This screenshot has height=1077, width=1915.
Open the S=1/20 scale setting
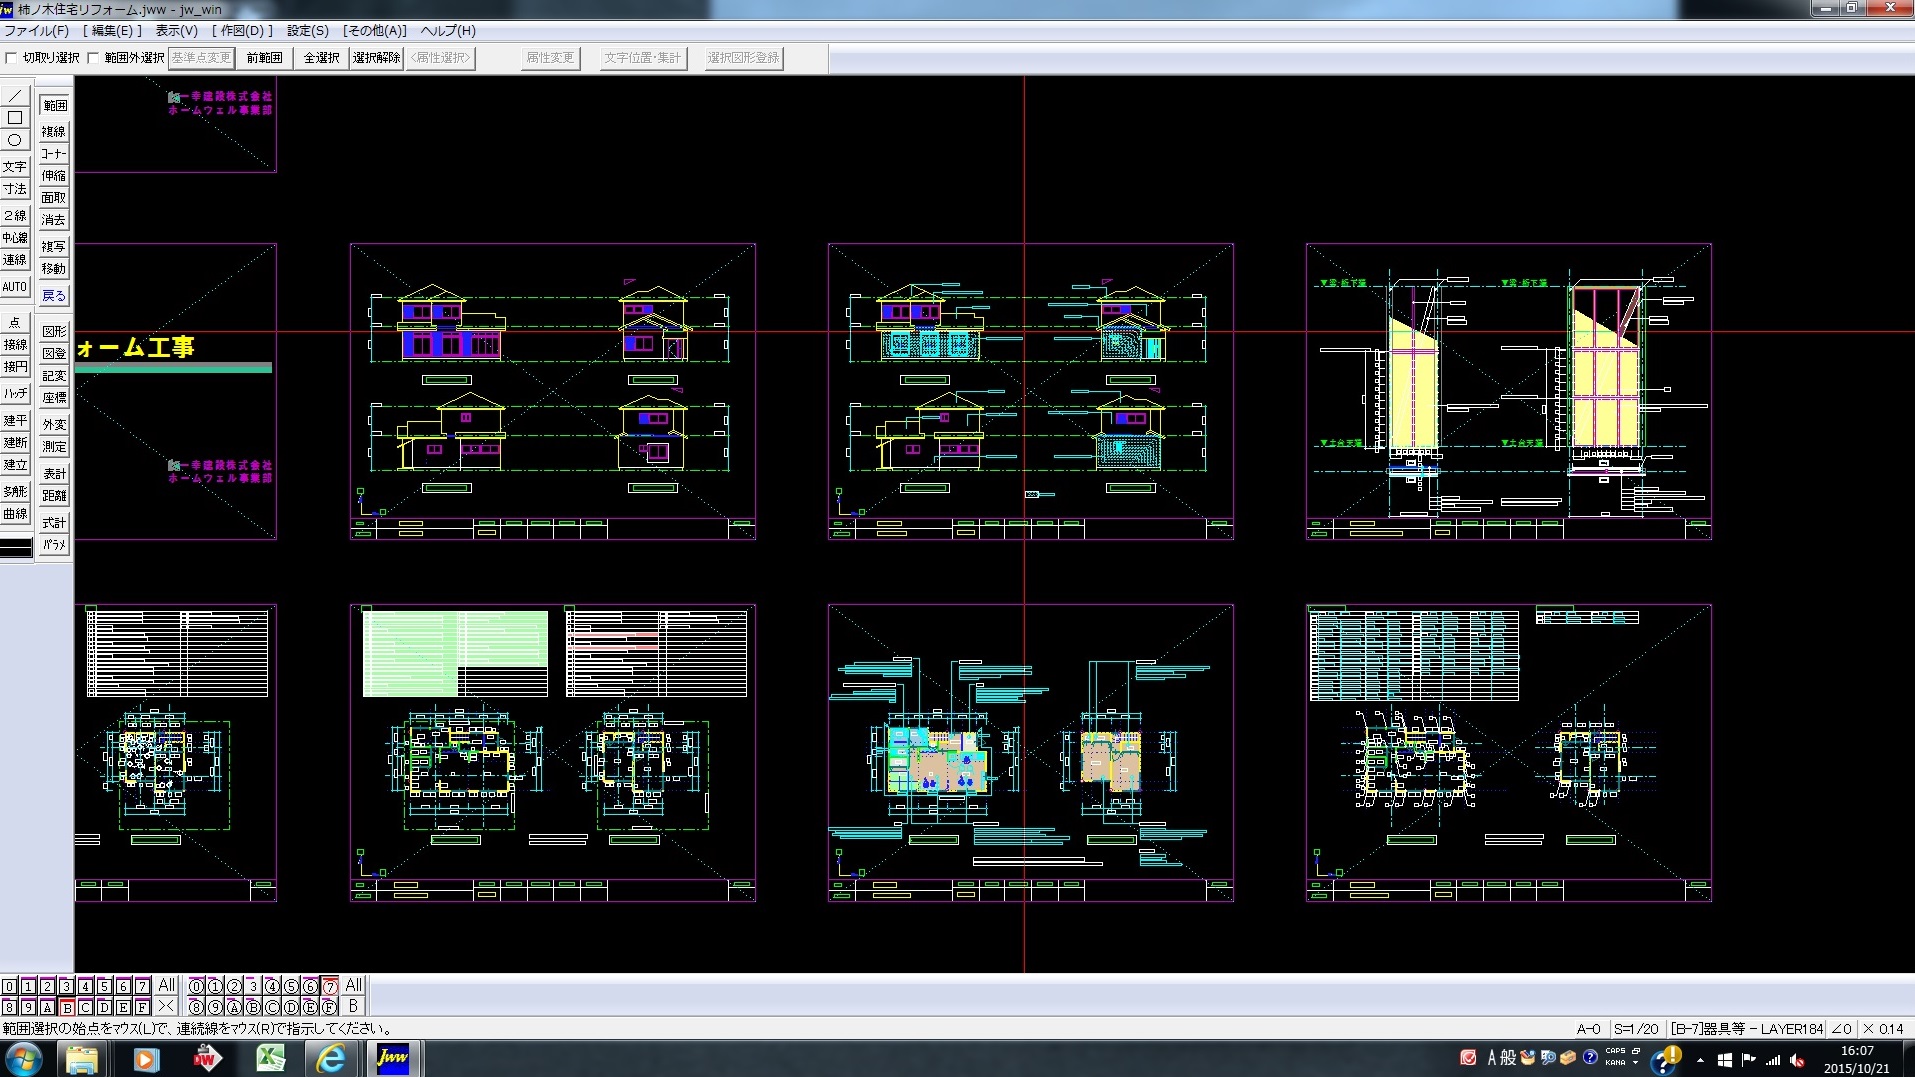pyautogui.click(x=1635, y=1028)
